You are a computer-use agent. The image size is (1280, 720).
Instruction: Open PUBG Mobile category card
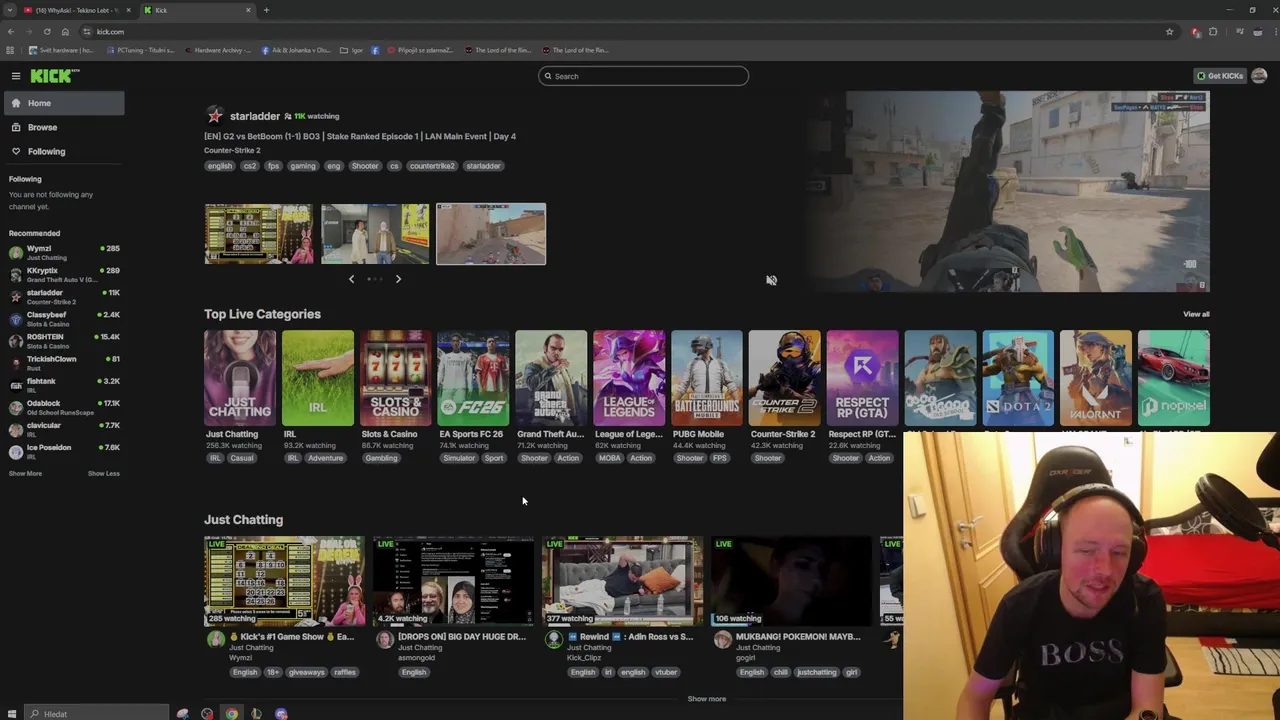(707, 378)
